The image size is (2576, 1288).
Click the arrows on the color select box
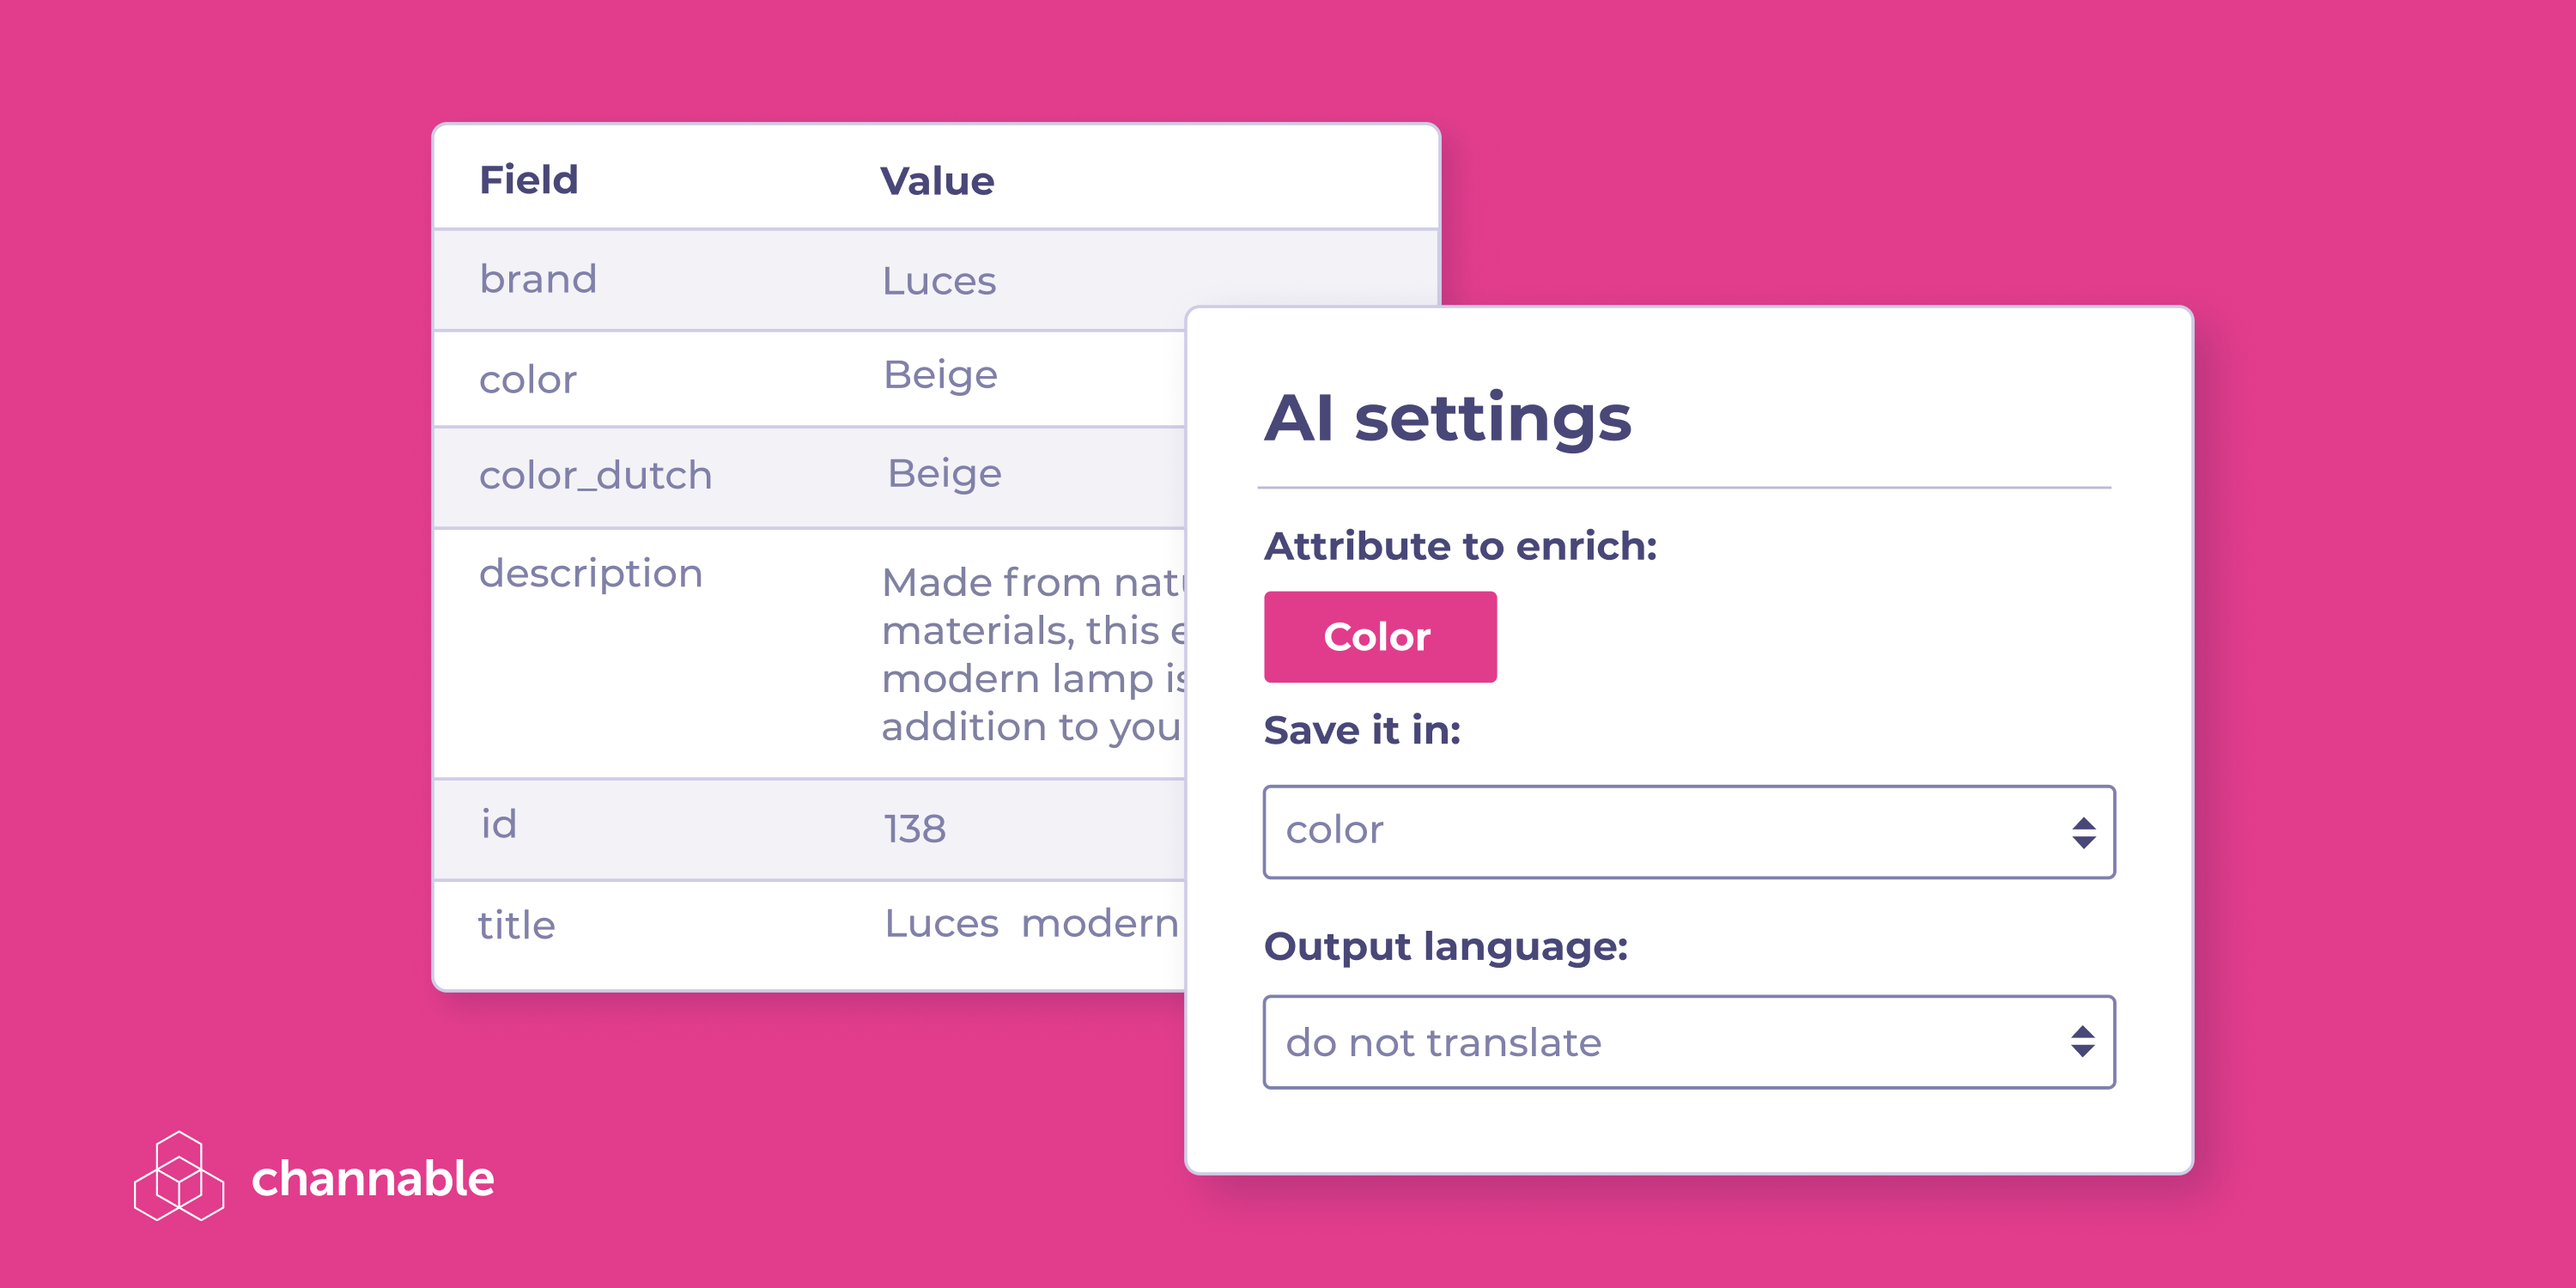[2083, 832]
